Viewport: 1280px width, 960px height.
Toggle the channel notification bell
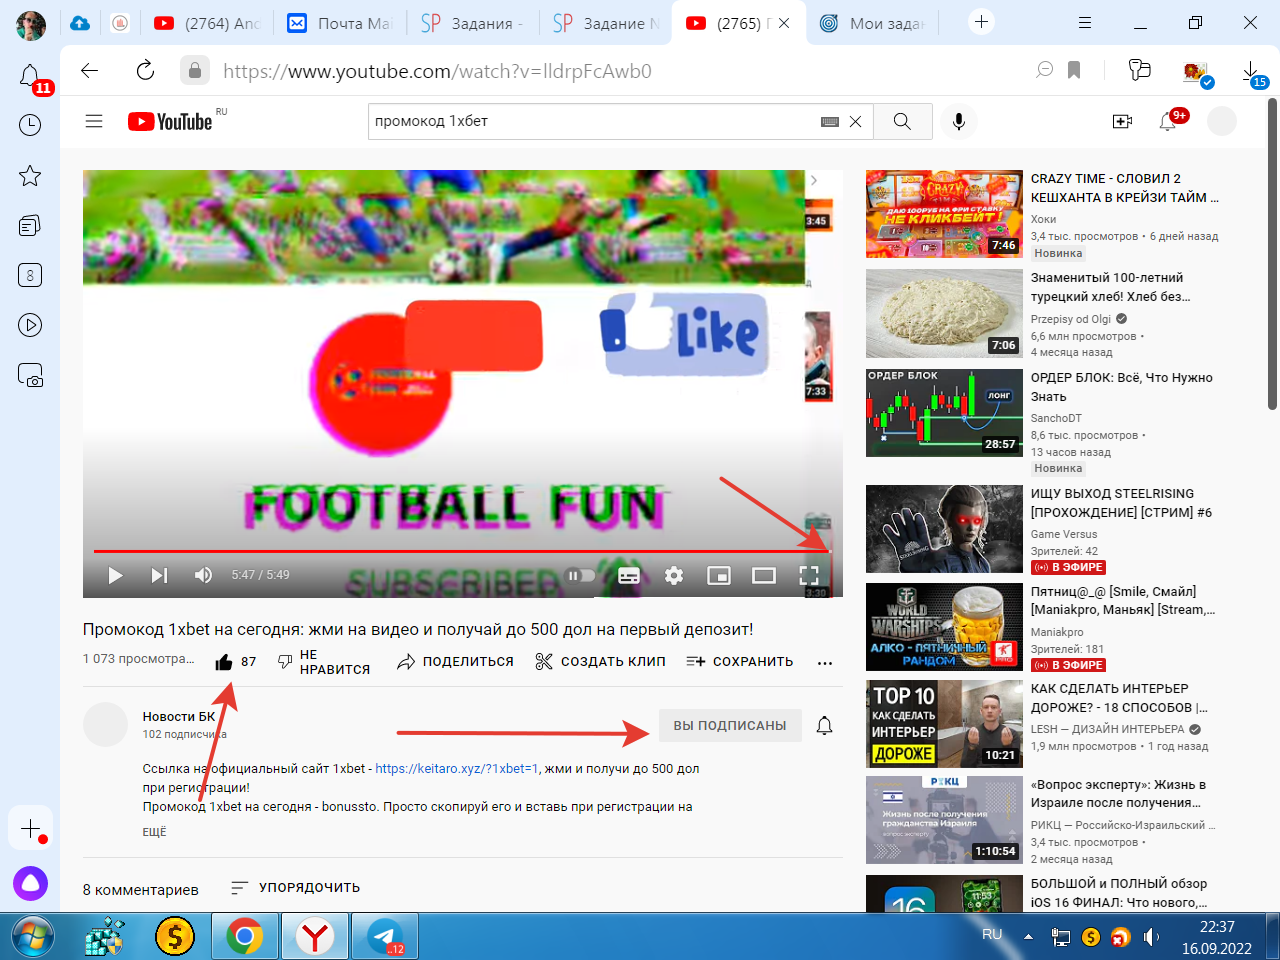point(824,725)
